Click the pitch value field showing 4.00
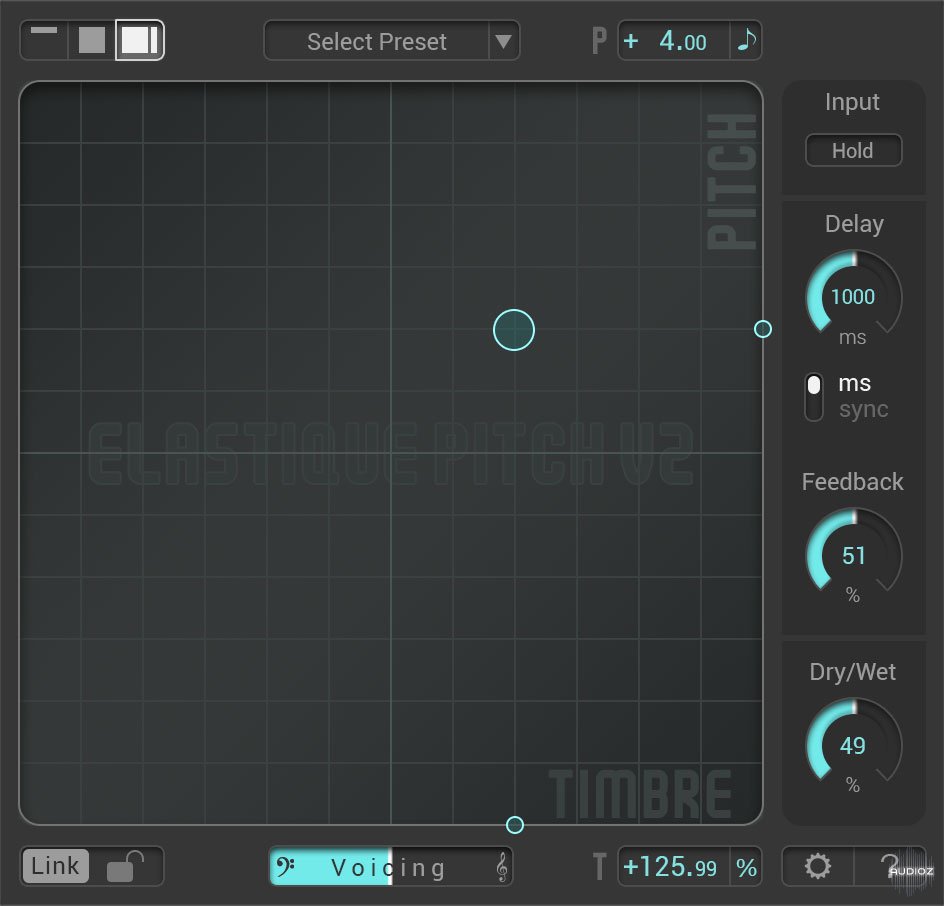This screenshot has height=906, width=944. click(675, 41)
